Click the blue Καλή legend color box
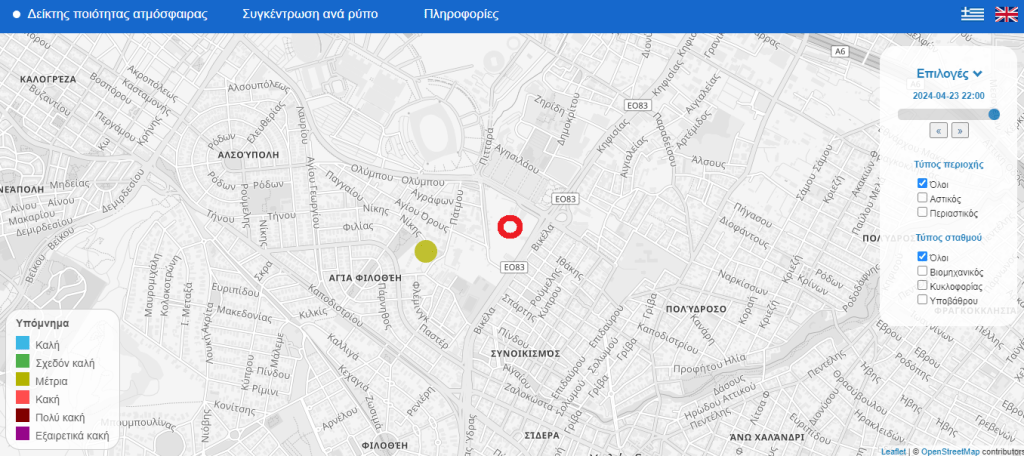The height and width of the screenshot is (456, 1024). 23,345
